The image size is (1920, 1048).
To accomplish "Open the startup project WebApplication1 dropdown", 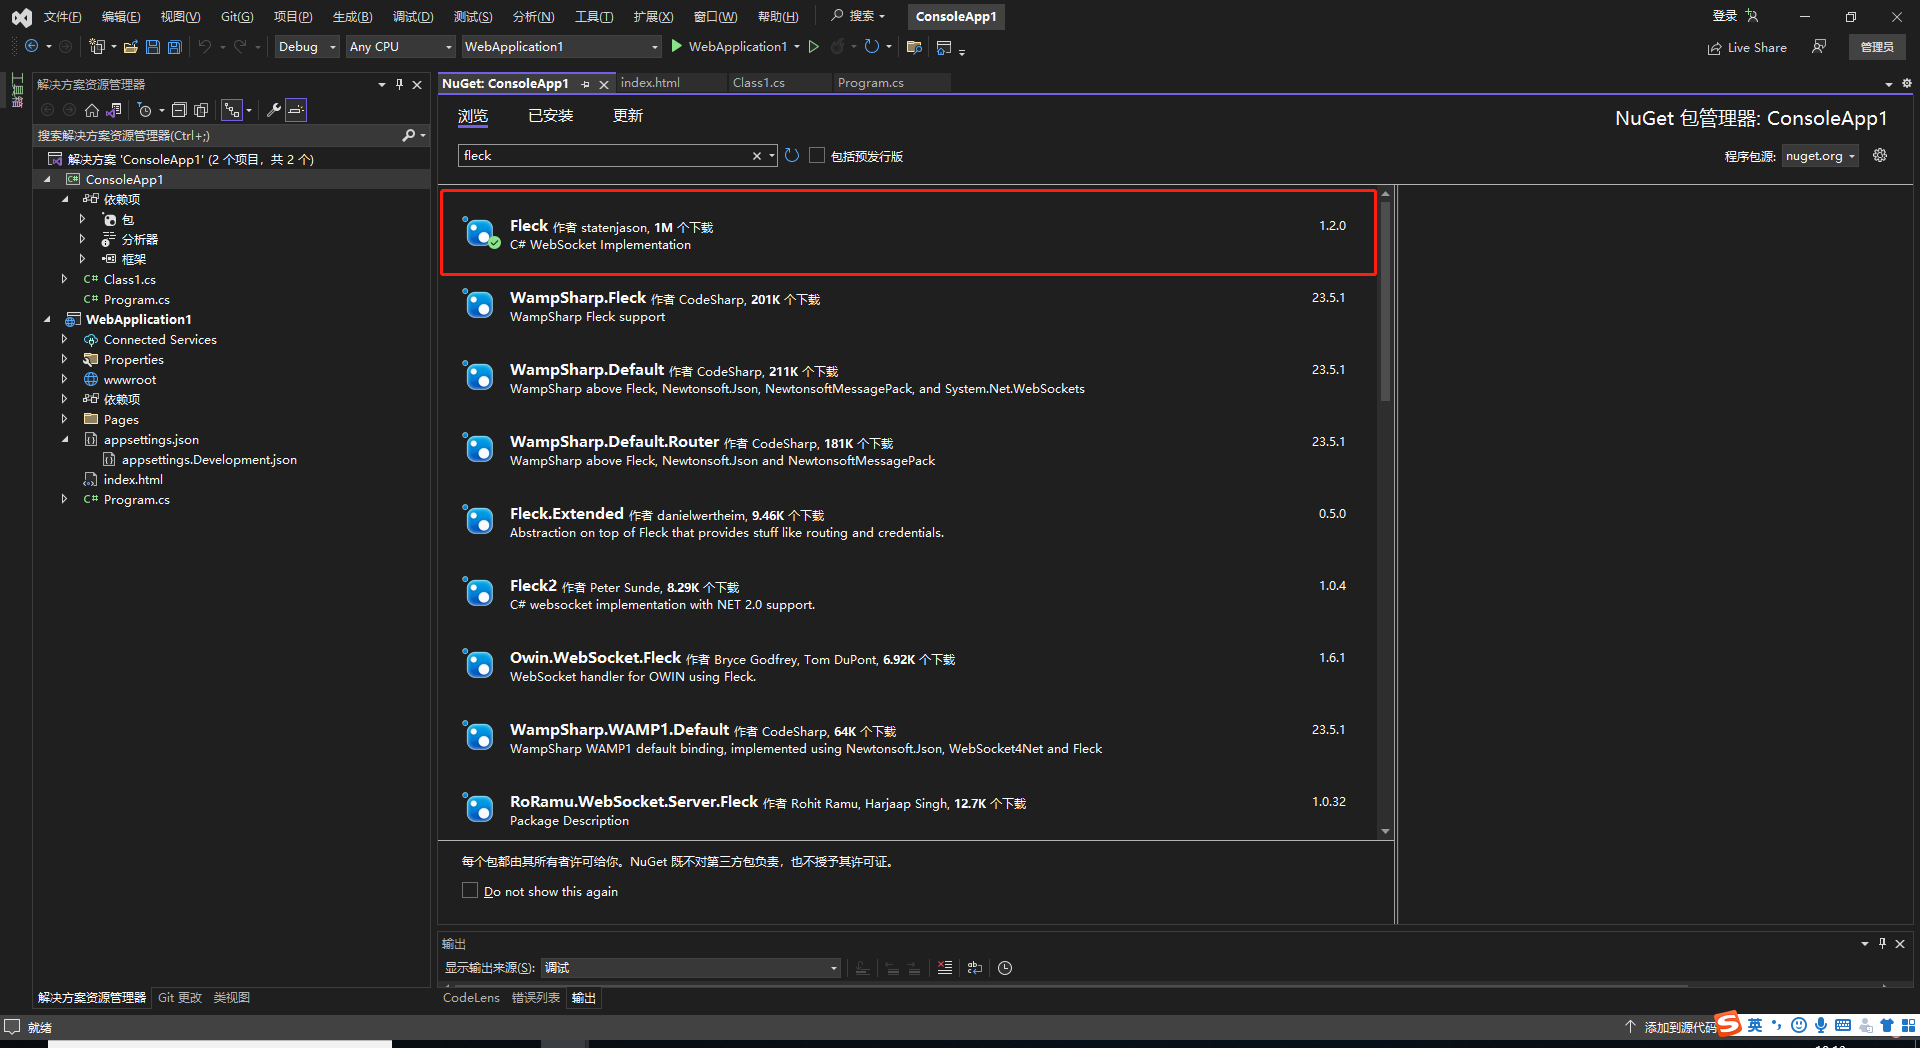I will pyautogui.click(x=562, y=47).
